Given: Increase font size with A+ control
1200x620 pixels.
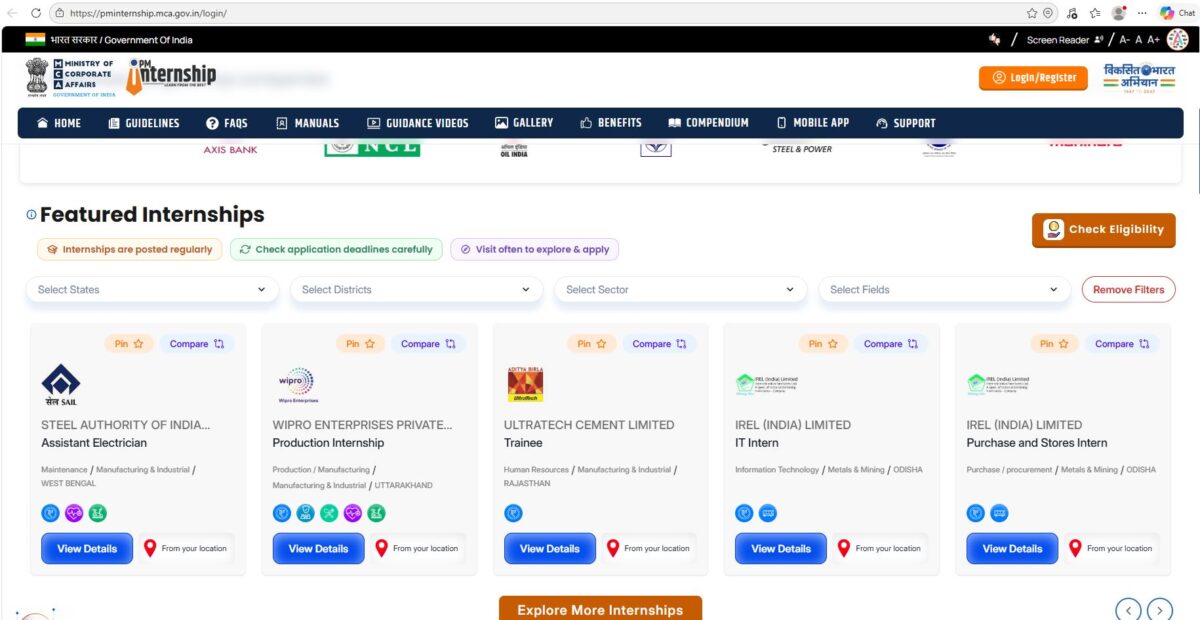Looking at the screenshot, I should (1154, 40).
